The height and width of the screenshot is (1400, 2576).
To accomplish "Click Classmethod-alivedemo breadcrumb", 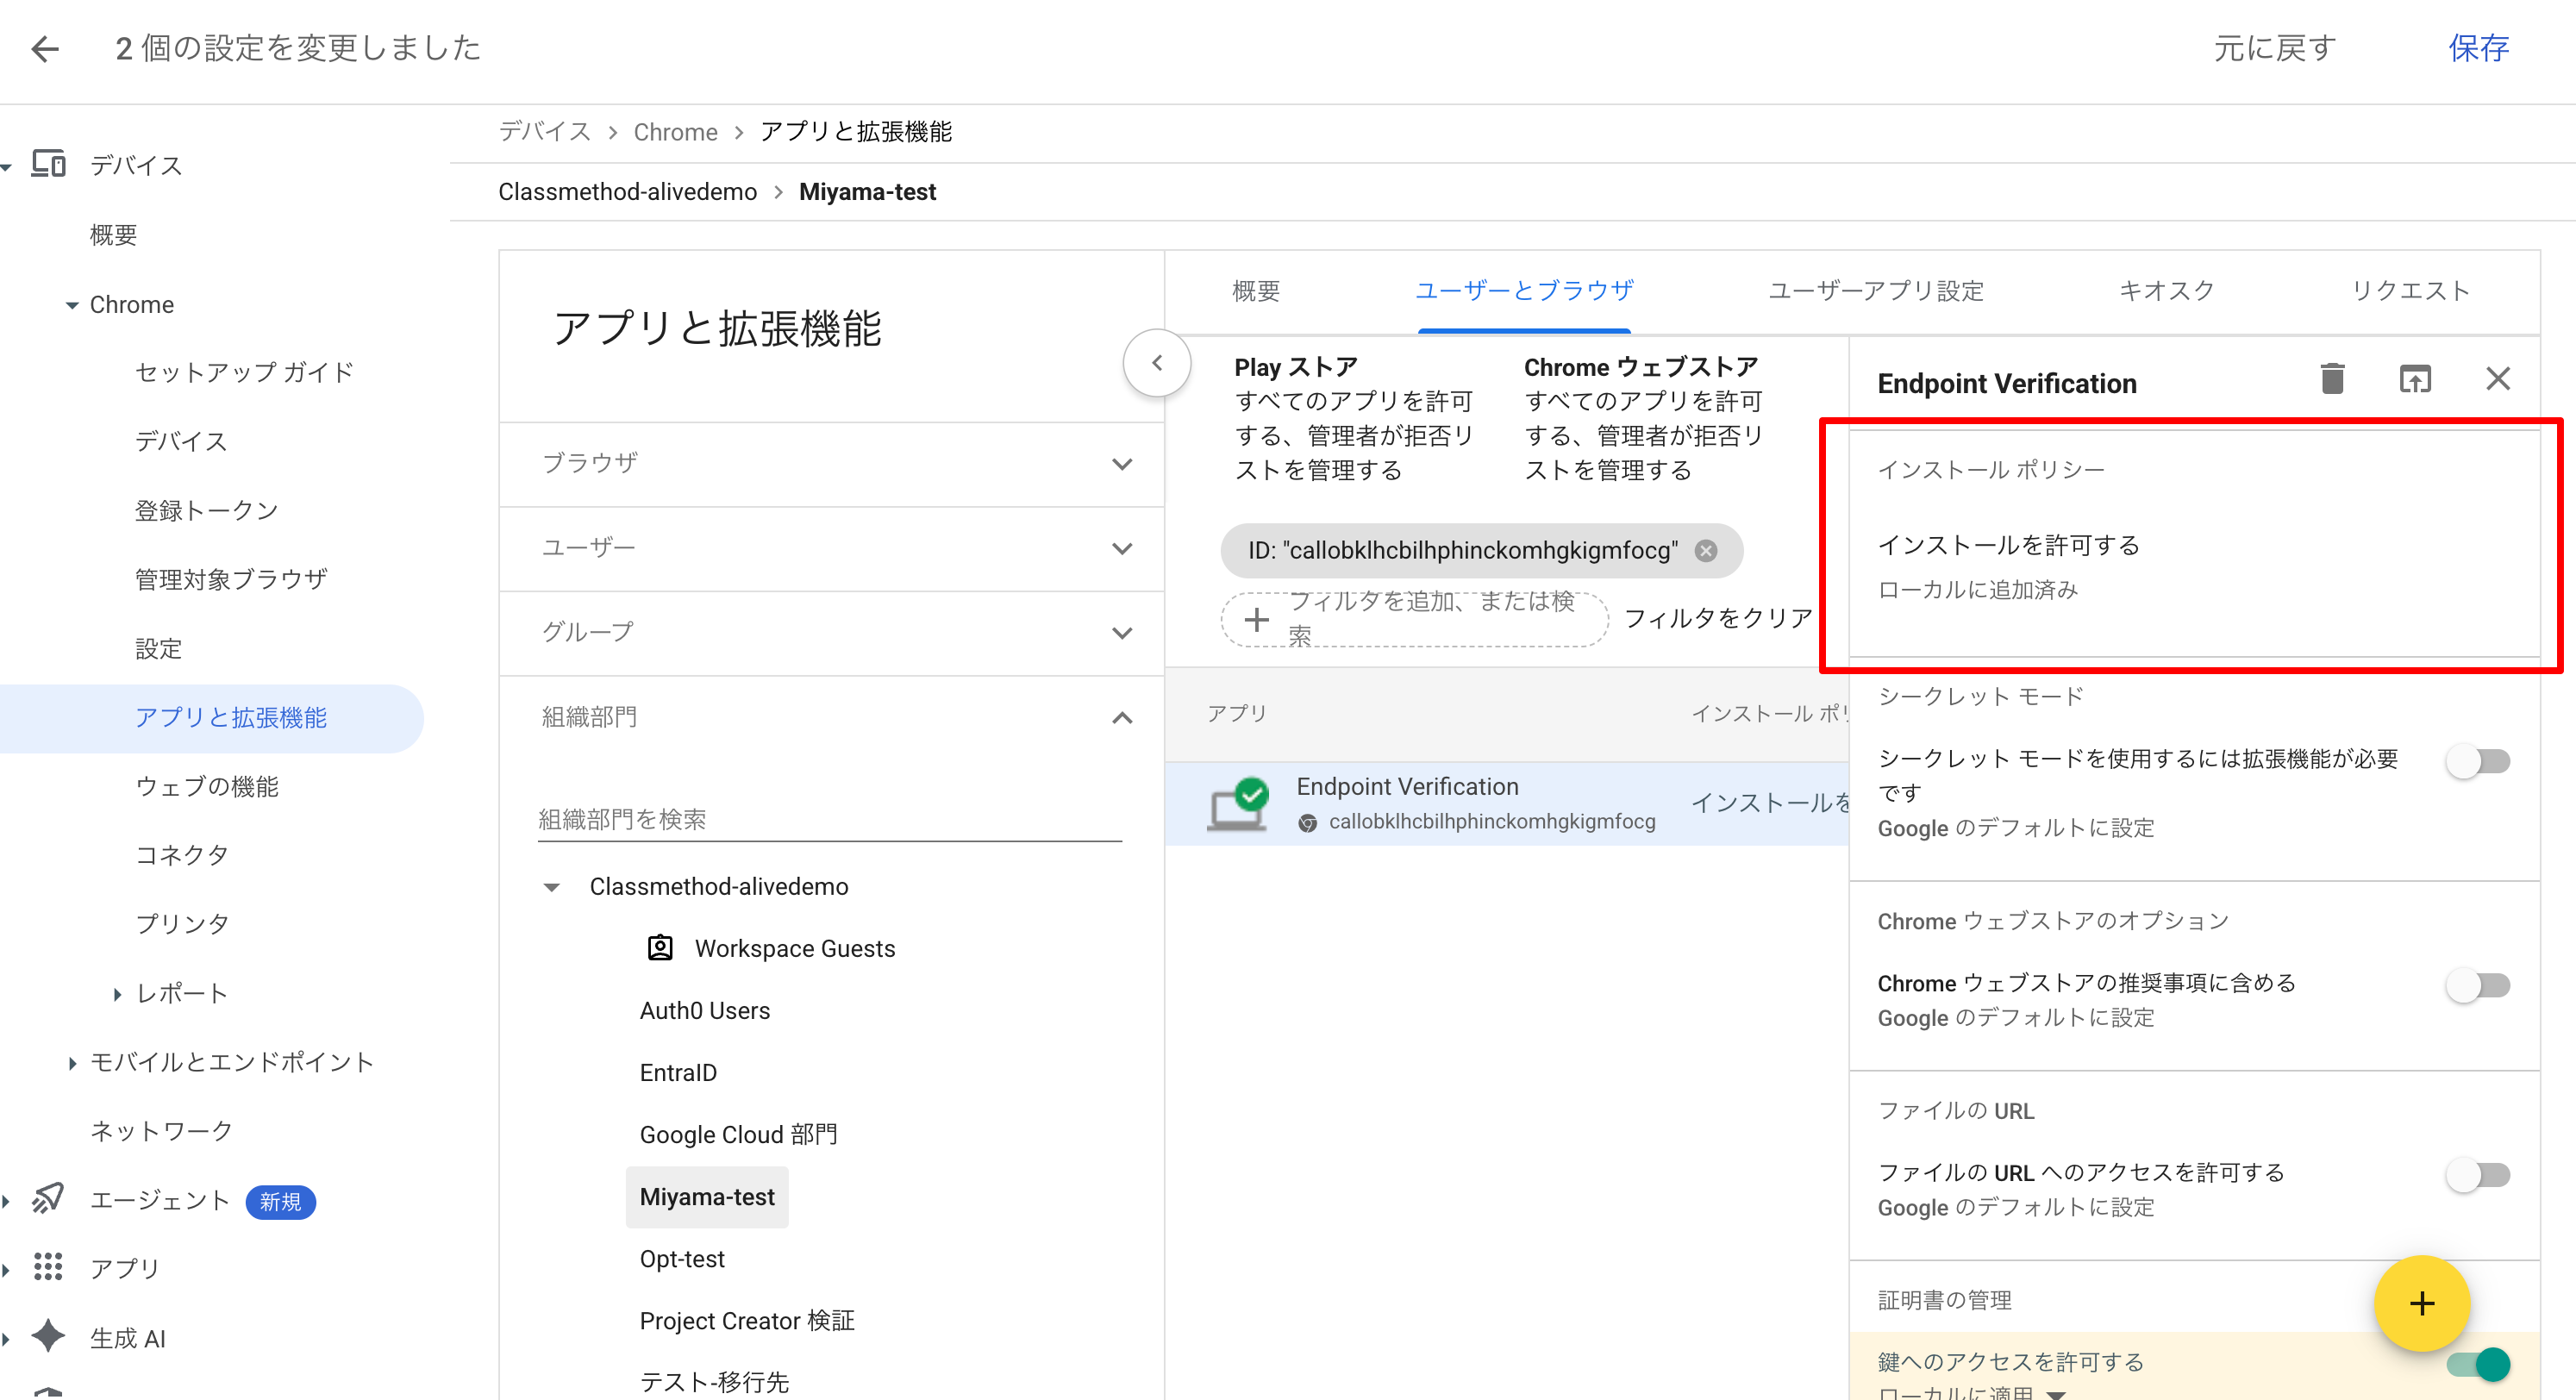I will pyautogui.click(x=627, y=192).
